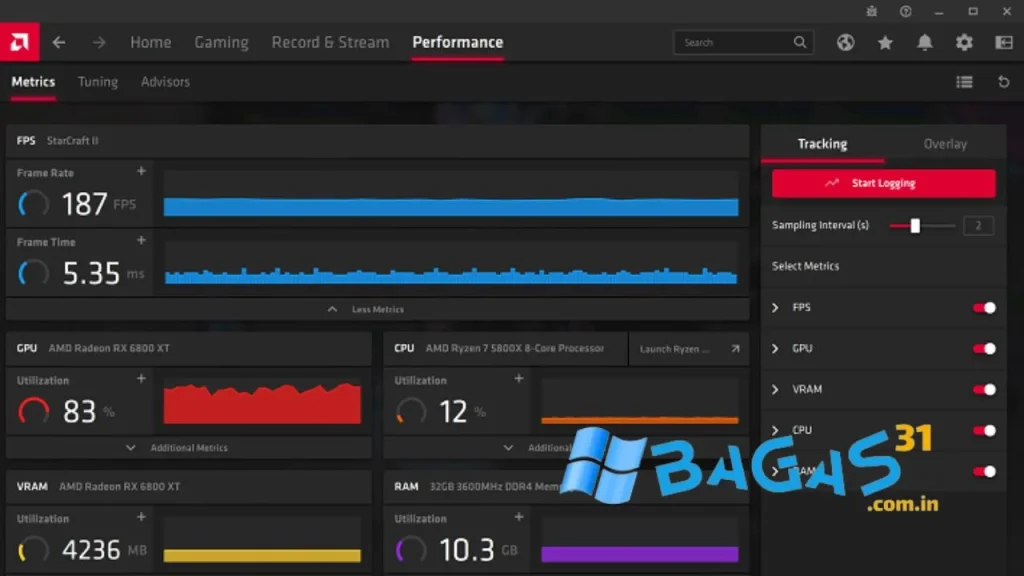Toggle the sidebar panel icon
This screenshot has width=1024, height=576.
pos(1004,42)
